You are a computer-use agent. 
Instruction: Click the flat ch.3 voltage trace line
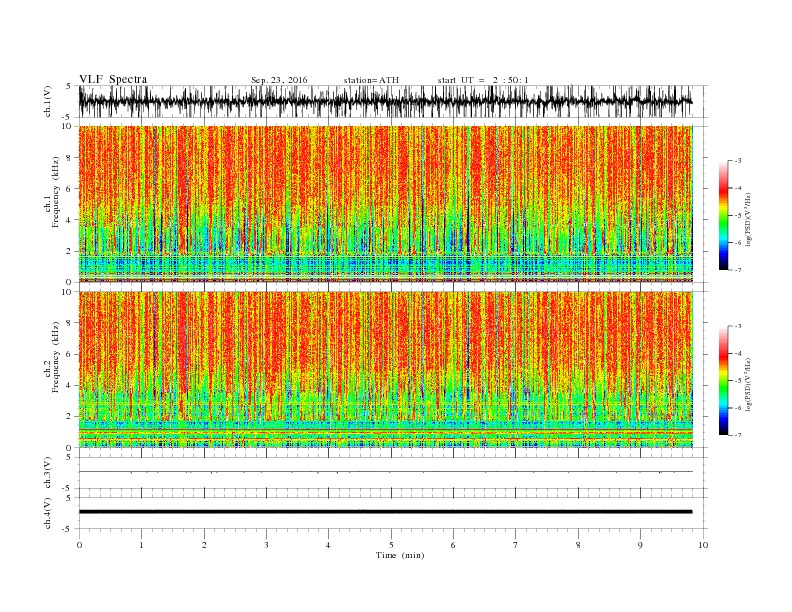coord(386,472)
